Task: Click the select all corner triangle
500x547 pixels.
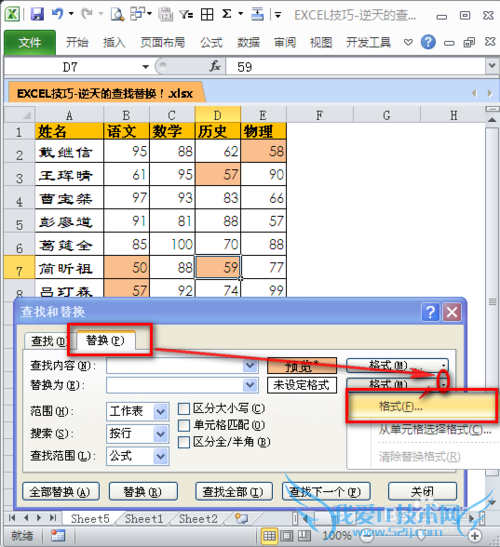Action: pos(20,114)
